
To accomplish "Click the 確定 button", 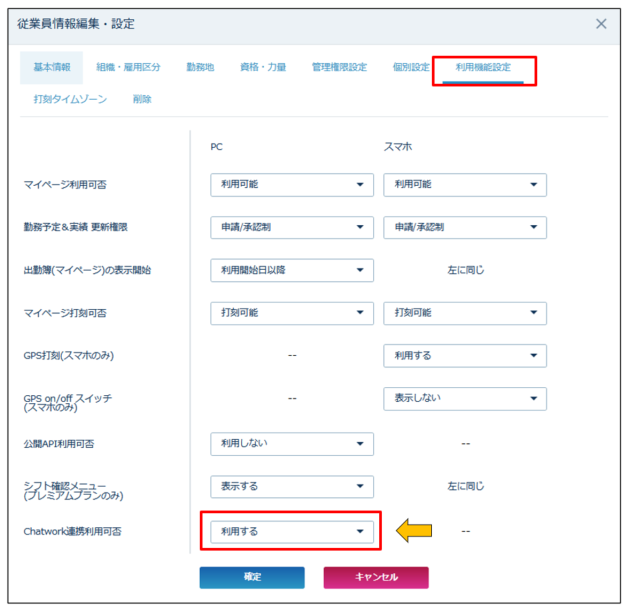I will tap(252, 577).
